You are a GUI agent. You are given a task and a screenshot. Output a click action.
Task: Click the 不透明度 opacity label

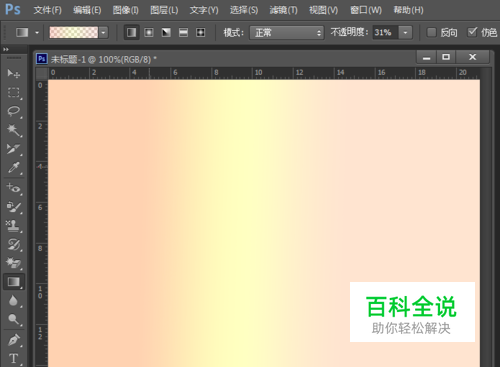(x=349, y=32)
